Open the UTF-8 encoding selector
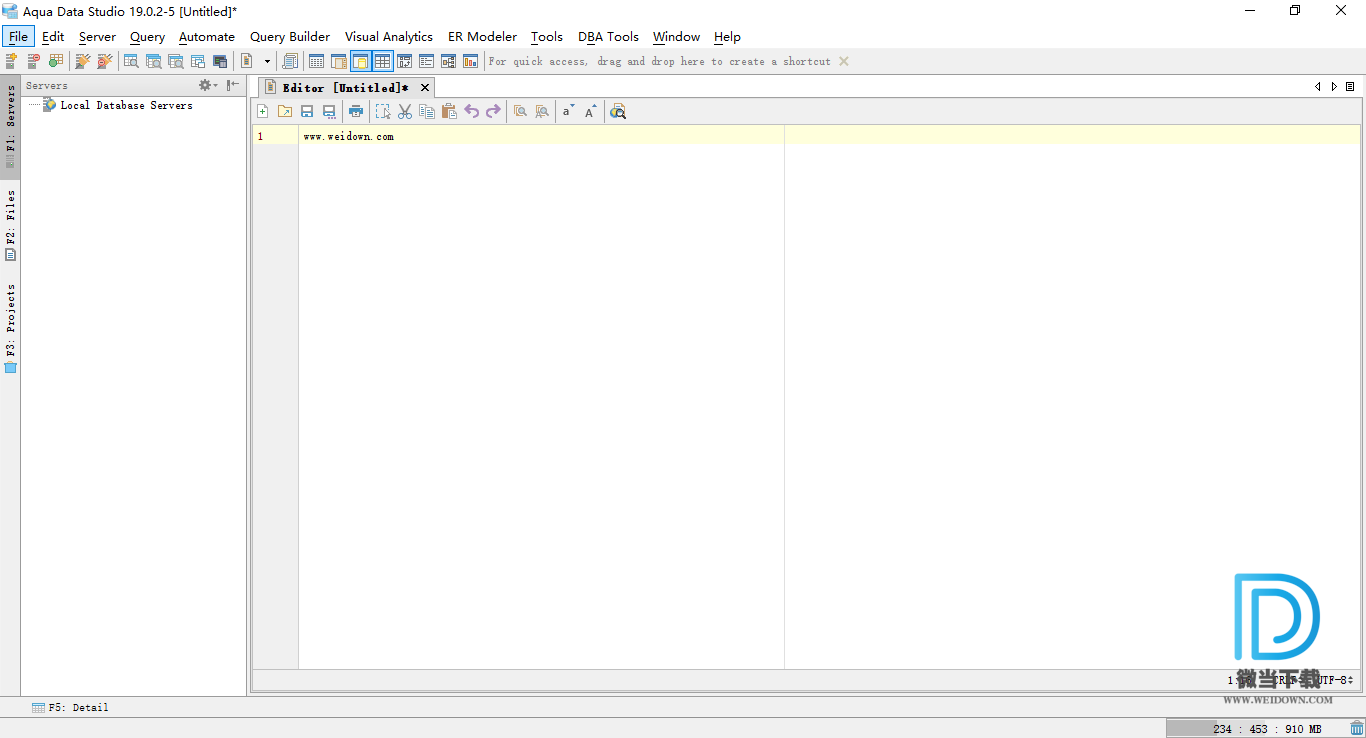The width and height of the screenshot is (1366, 738). (x=1334, y=680)
